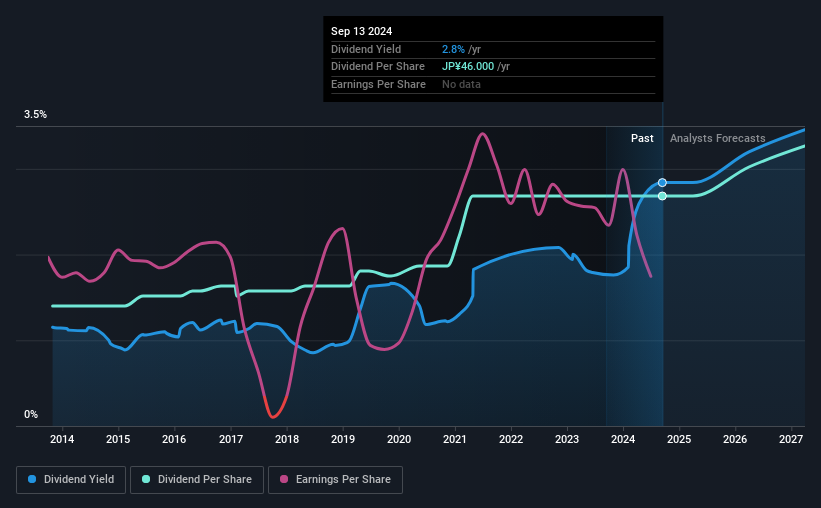Screen dimensions: 821x508
Task: Click the Dividend Per Share tooltip row label
Action: (378, 67)
